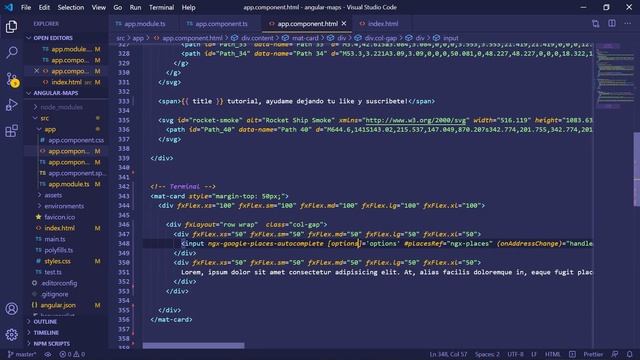Image resolution: width=640 pixels, height=360 pixels.
Task: Open polyfills.ts in the file tree
Action: (59, 250)
